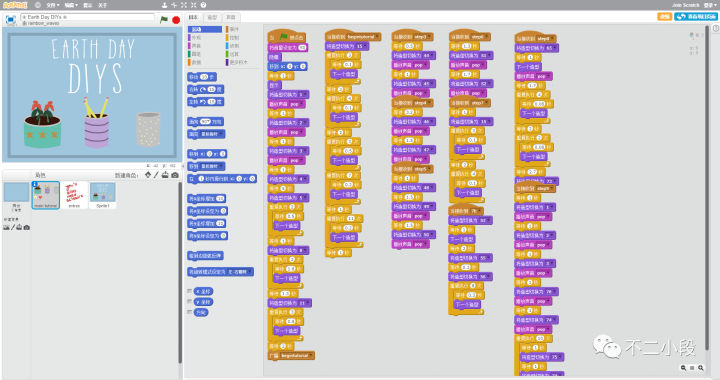Screen dimensions: 720x380
Task: Stop the project with red stop icon
Action: coord(176,20)
